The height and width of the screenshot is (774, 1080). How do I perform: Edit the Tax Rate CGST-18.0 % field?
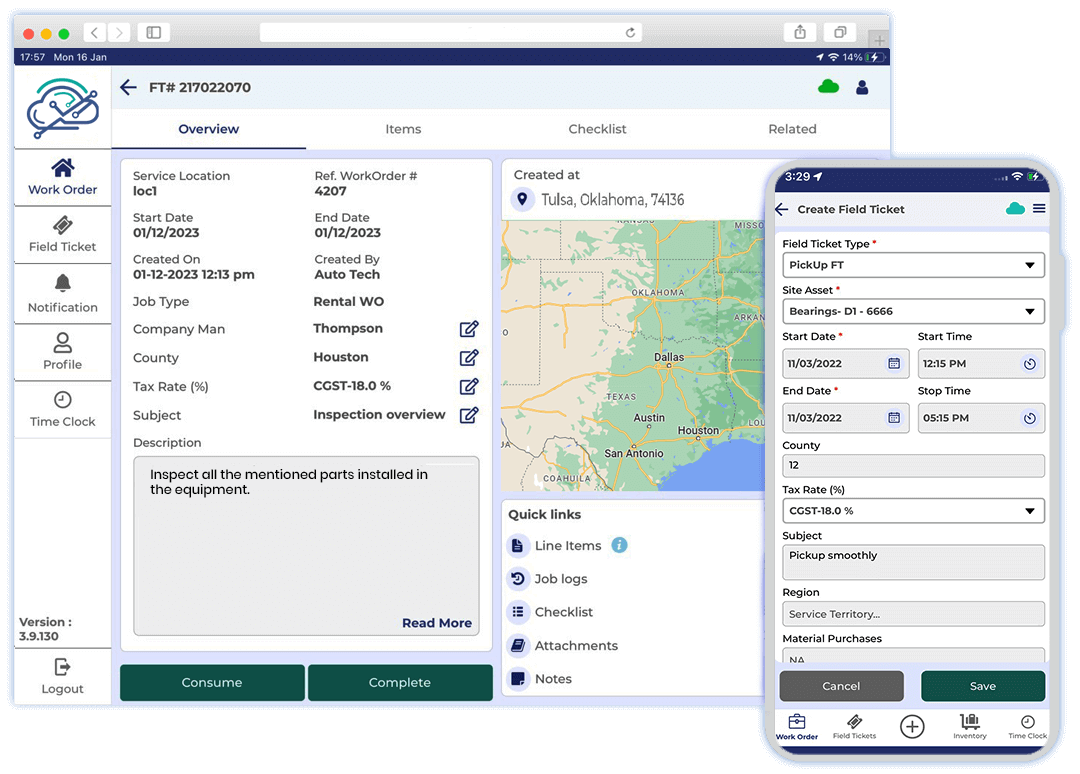469,387
